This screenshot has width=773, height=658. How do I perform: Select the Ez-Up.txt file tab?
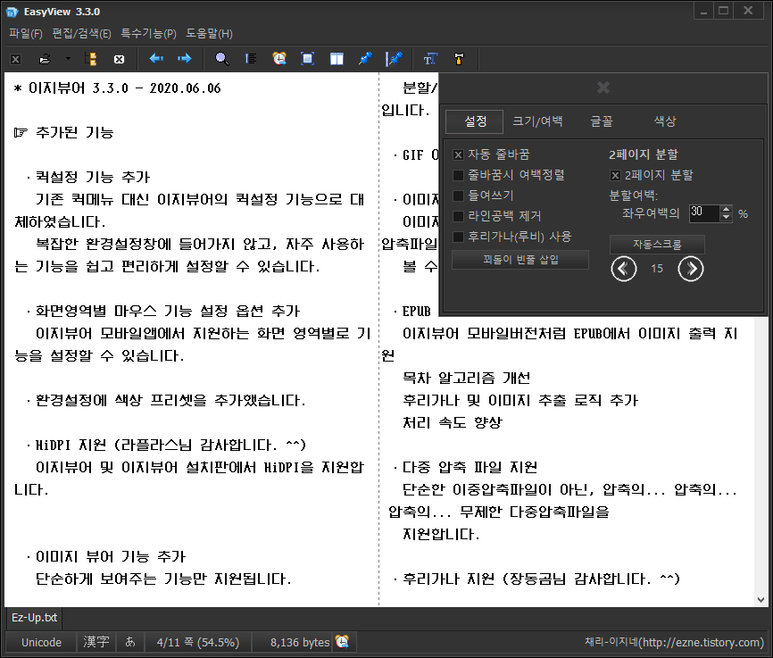tap(34, 618)
